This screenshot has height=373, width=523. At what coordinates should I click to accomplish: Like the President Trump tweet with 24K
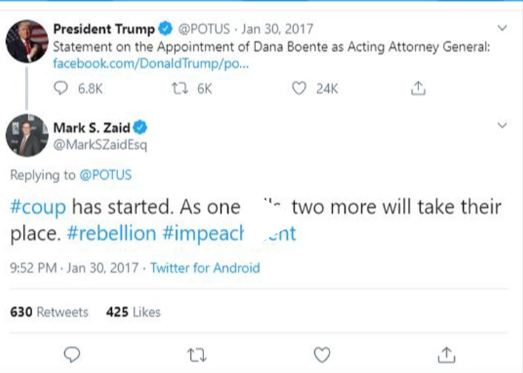[x=299, y=88]
